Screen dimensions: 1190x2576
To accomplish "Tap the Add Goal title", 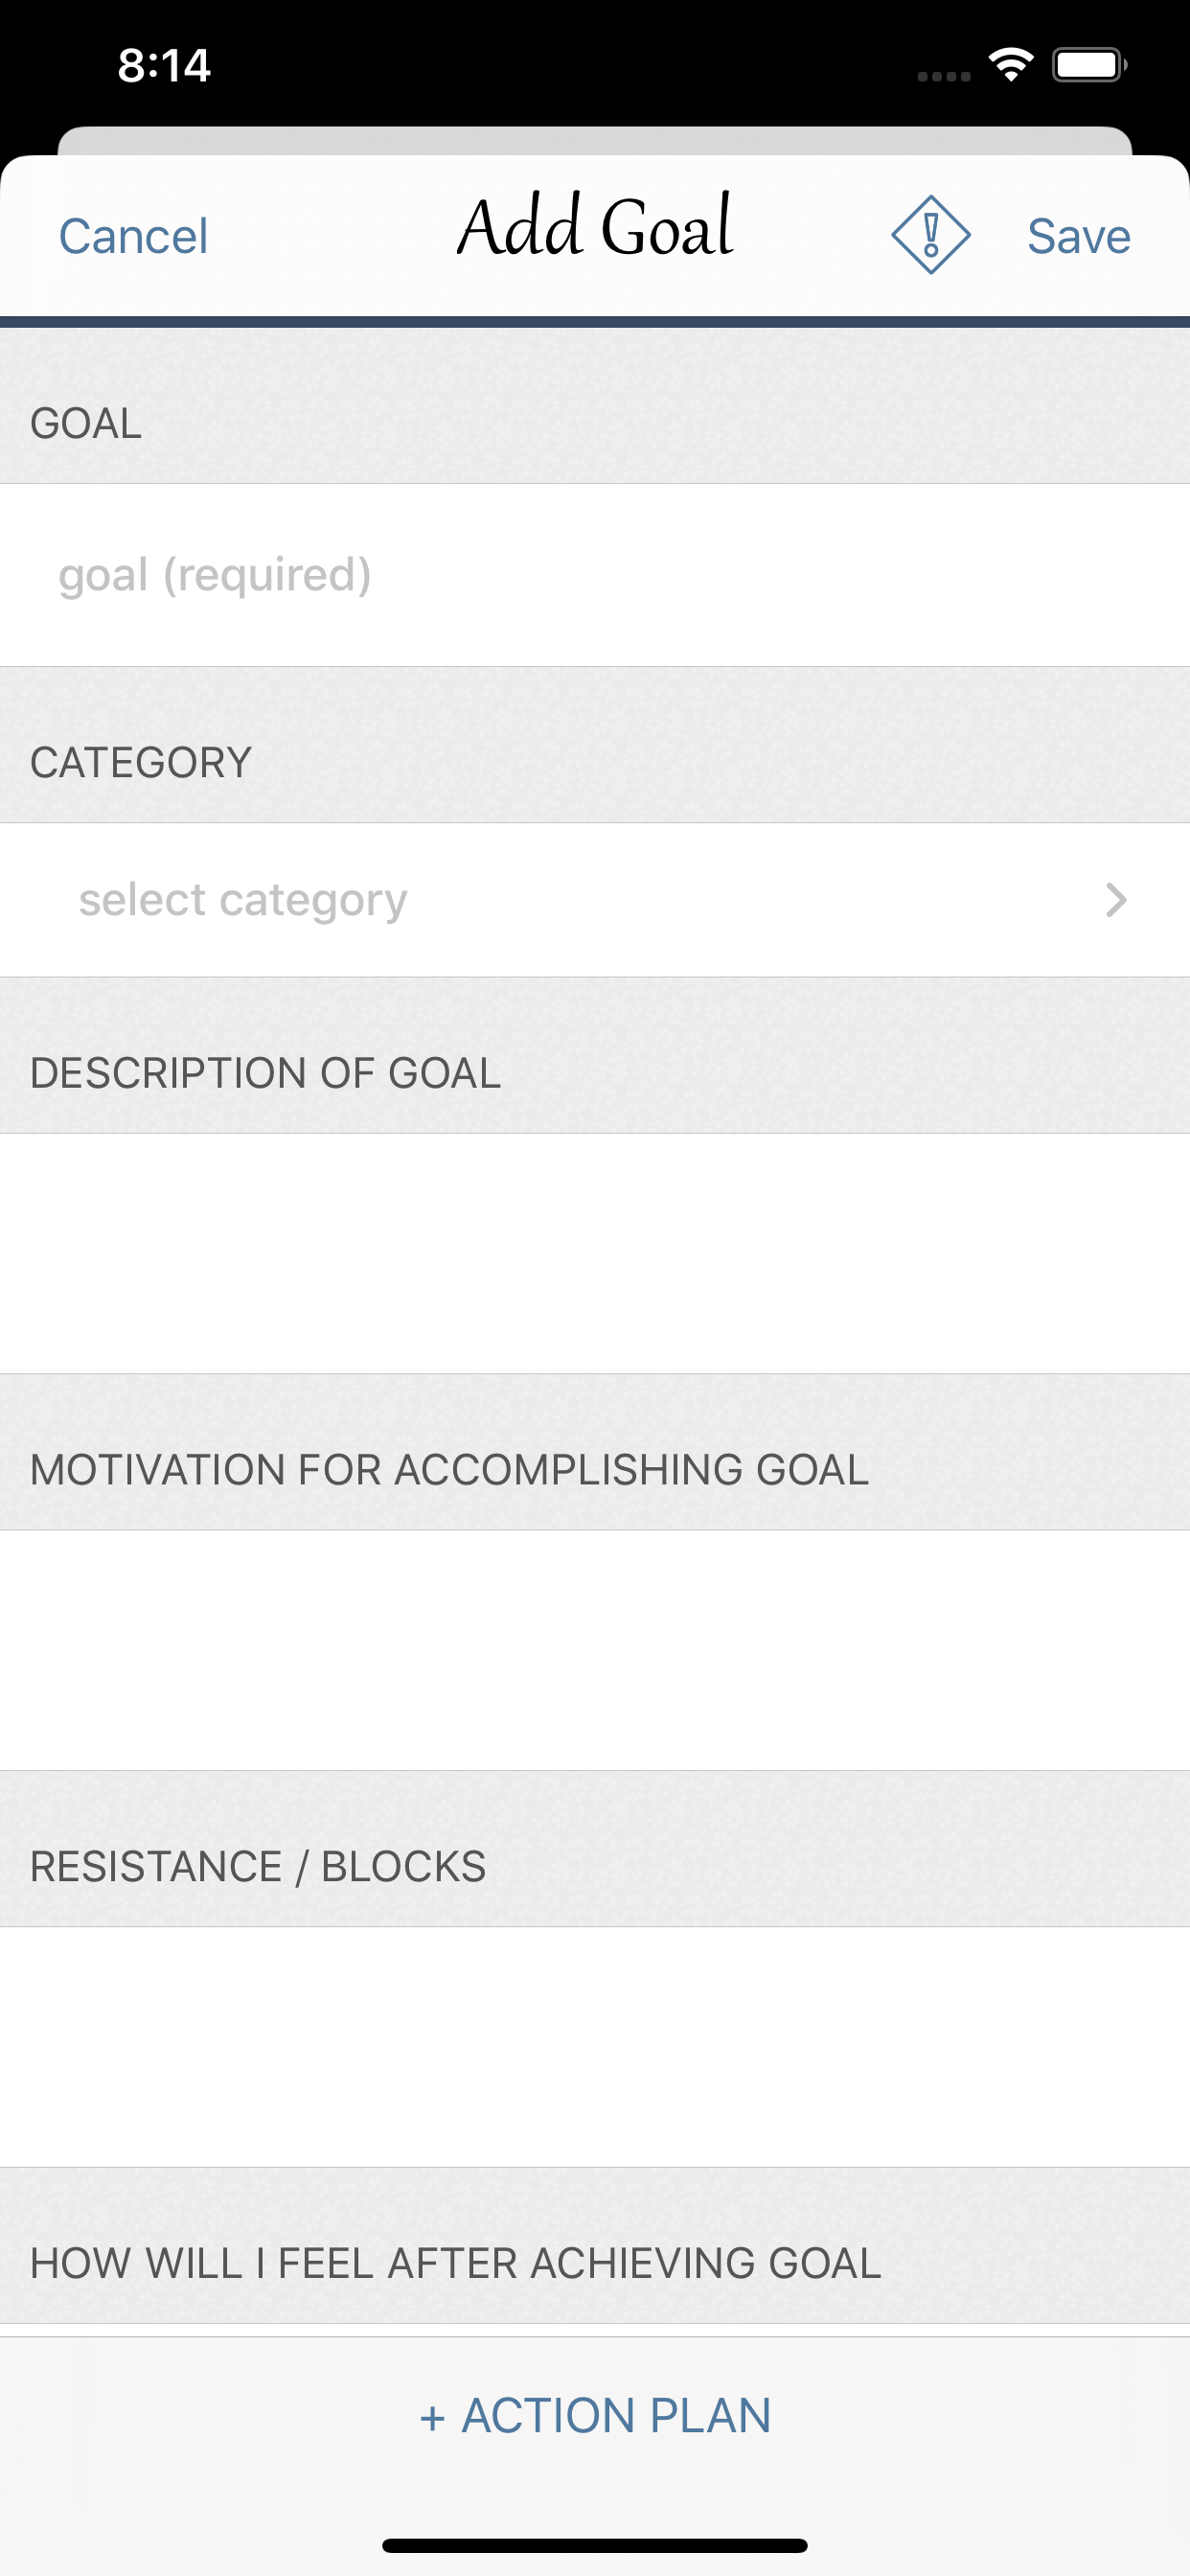I will [x=596, y=226].
